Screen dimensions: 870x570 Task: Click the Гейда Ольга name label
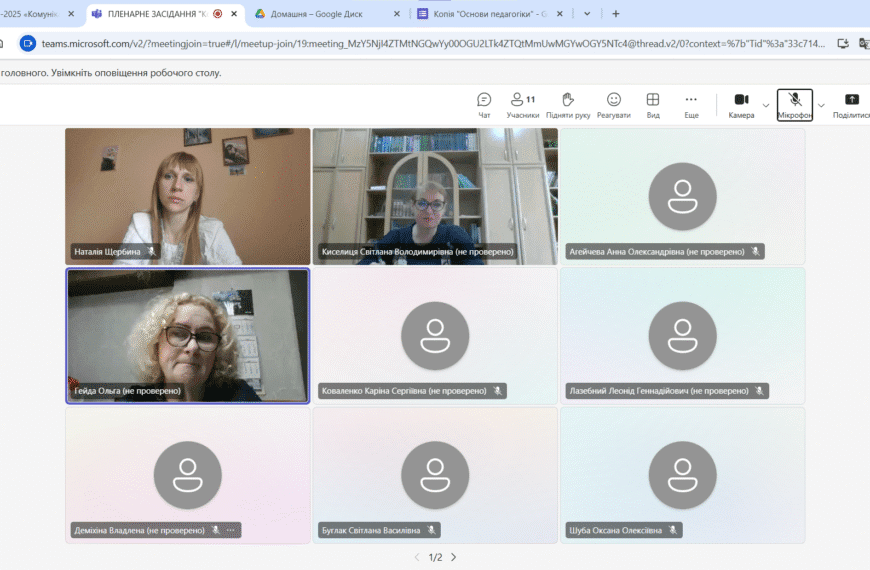(x=128, y=391)
